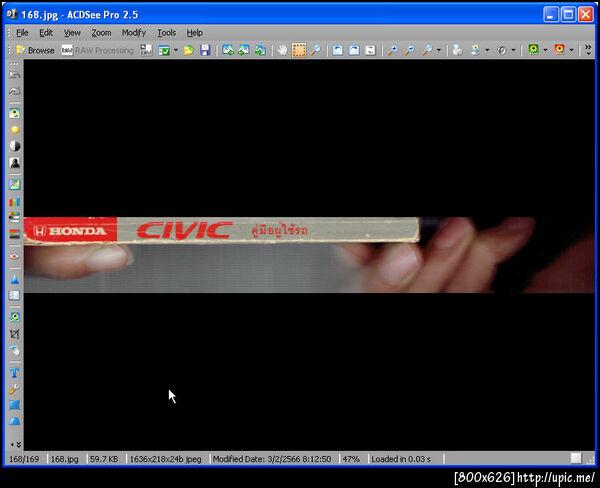The image size is (600, 488).
Task: Click the Color image icon in sidebar
Action: click(15, 184)
